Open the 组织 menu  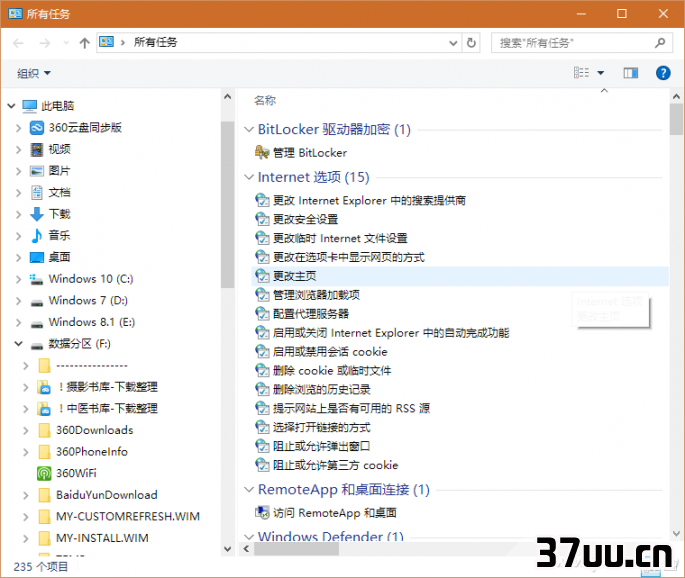pos(34,73)
